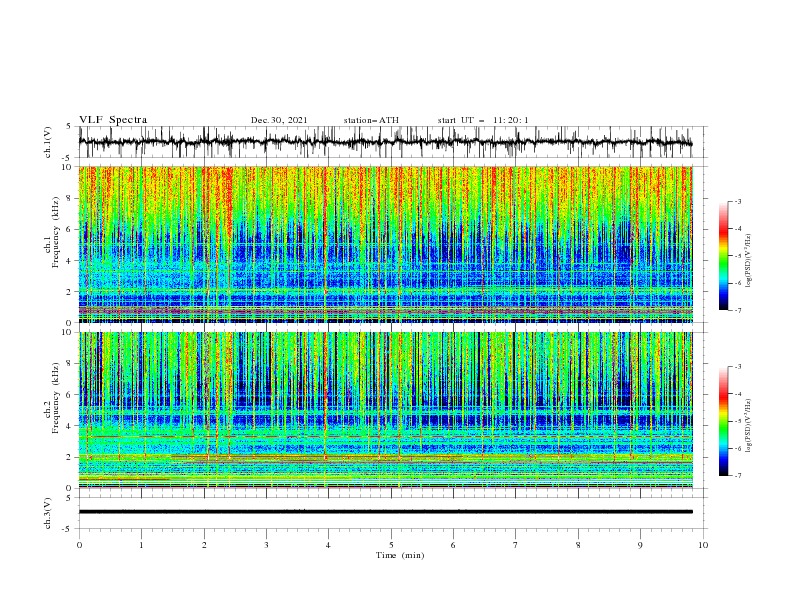Screen dimensions: 792x612
Task: Click time axis tick label '2'
Action: [x=204, y=545]
